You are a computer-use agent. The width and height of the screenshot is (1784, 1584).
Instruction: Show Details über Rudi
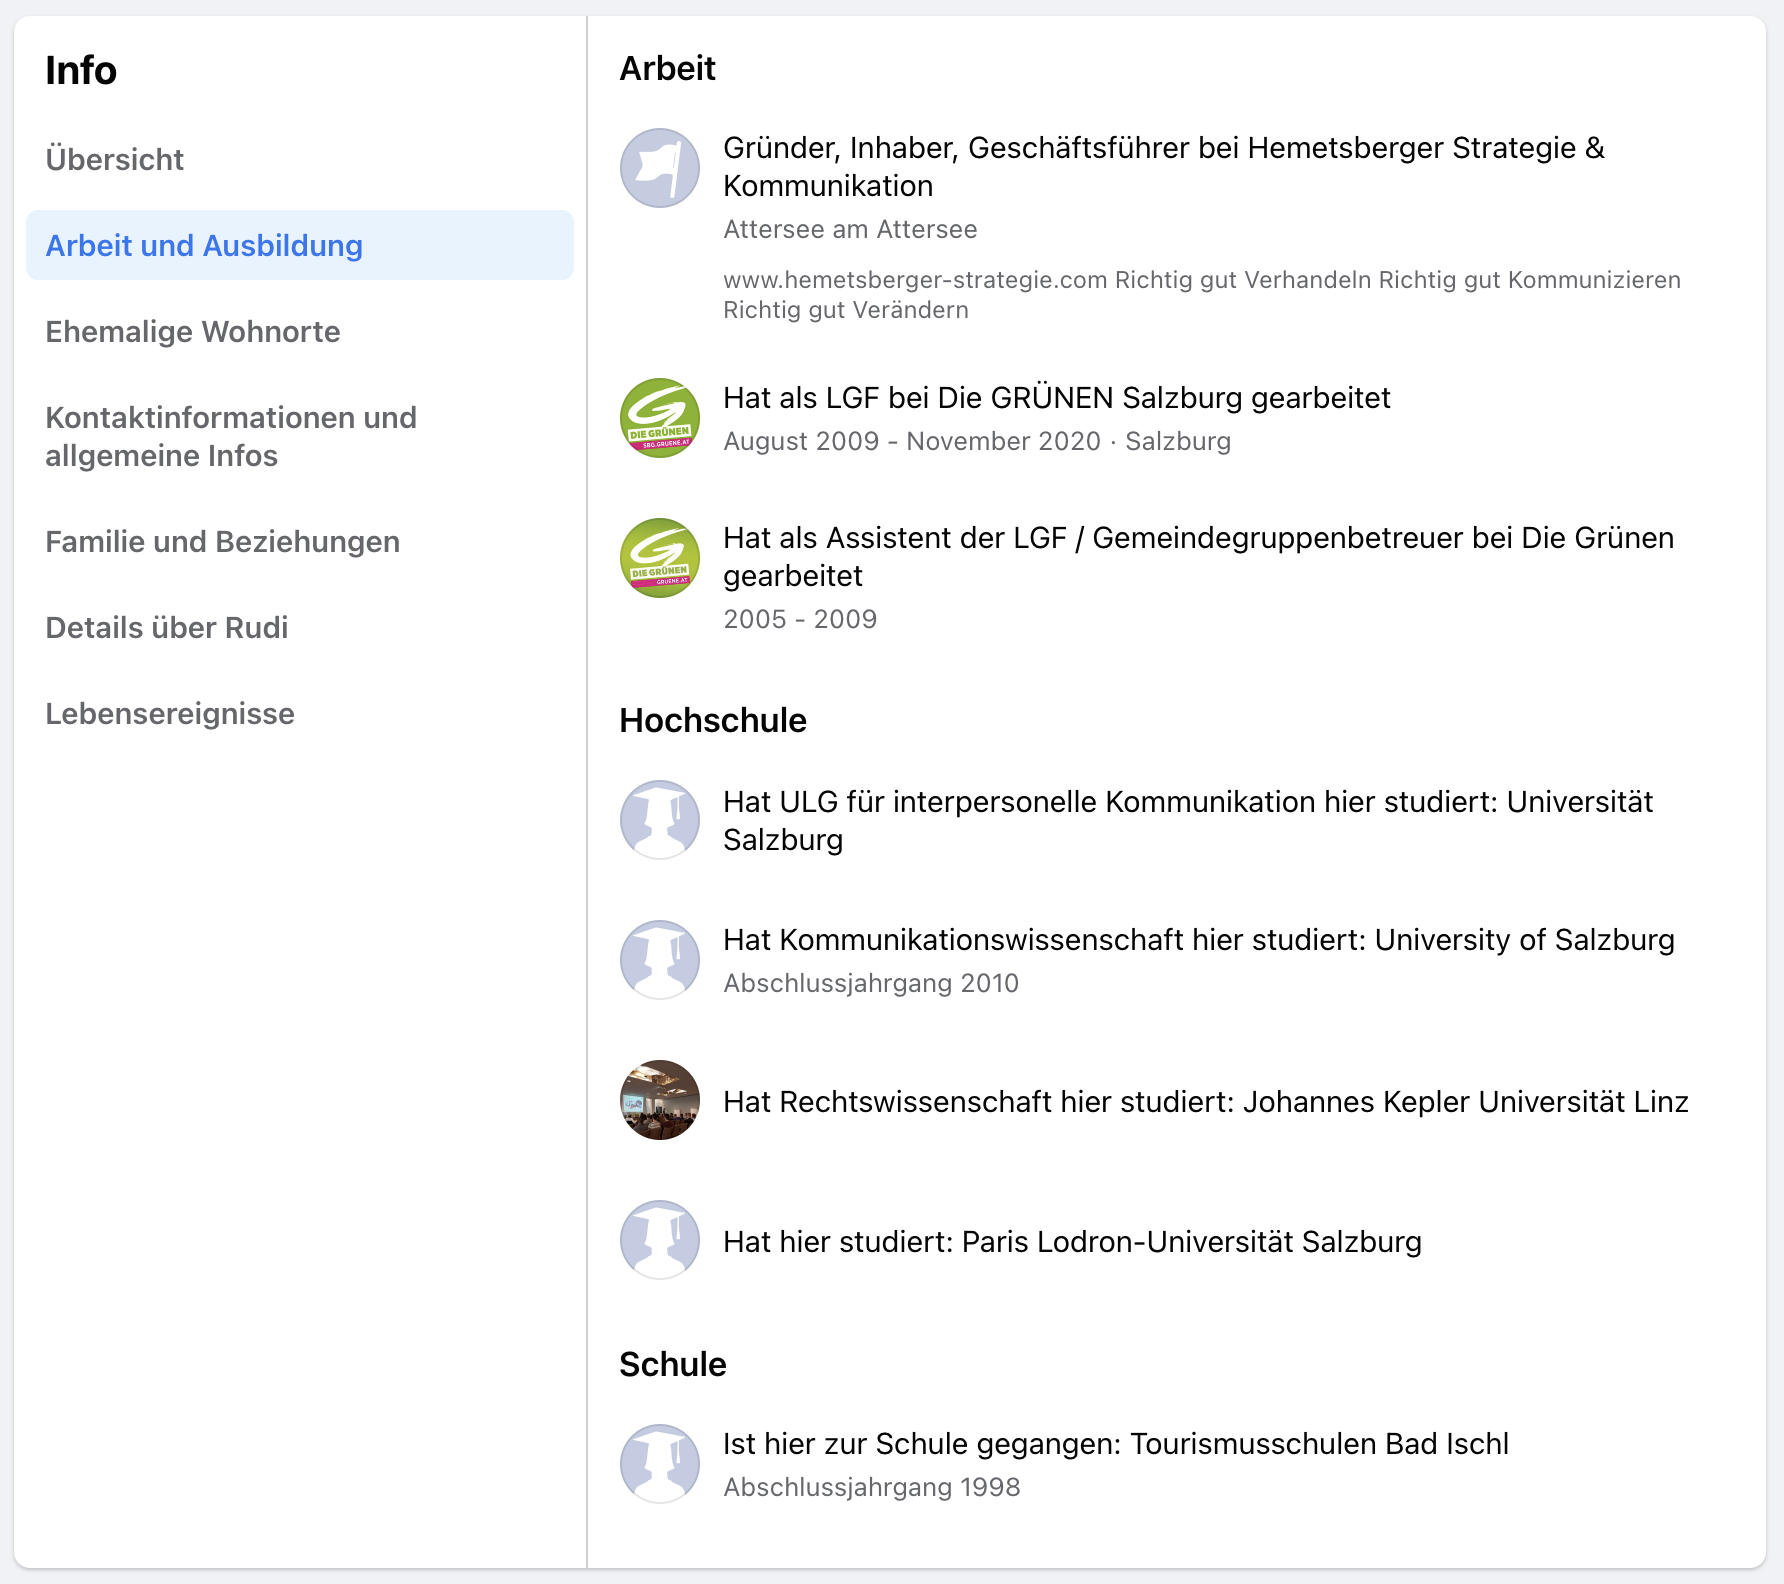point(300,628)
